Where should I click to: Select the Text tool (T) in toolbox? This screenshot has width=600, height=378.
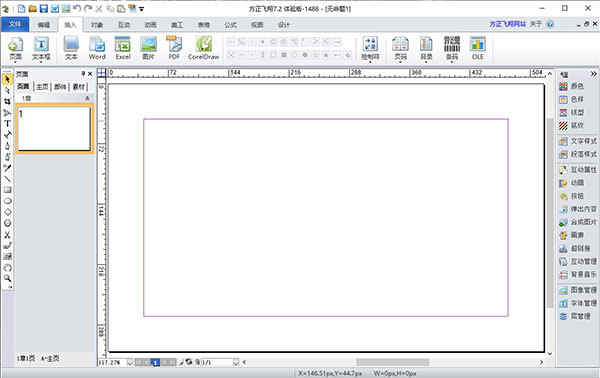coord(7,124)
